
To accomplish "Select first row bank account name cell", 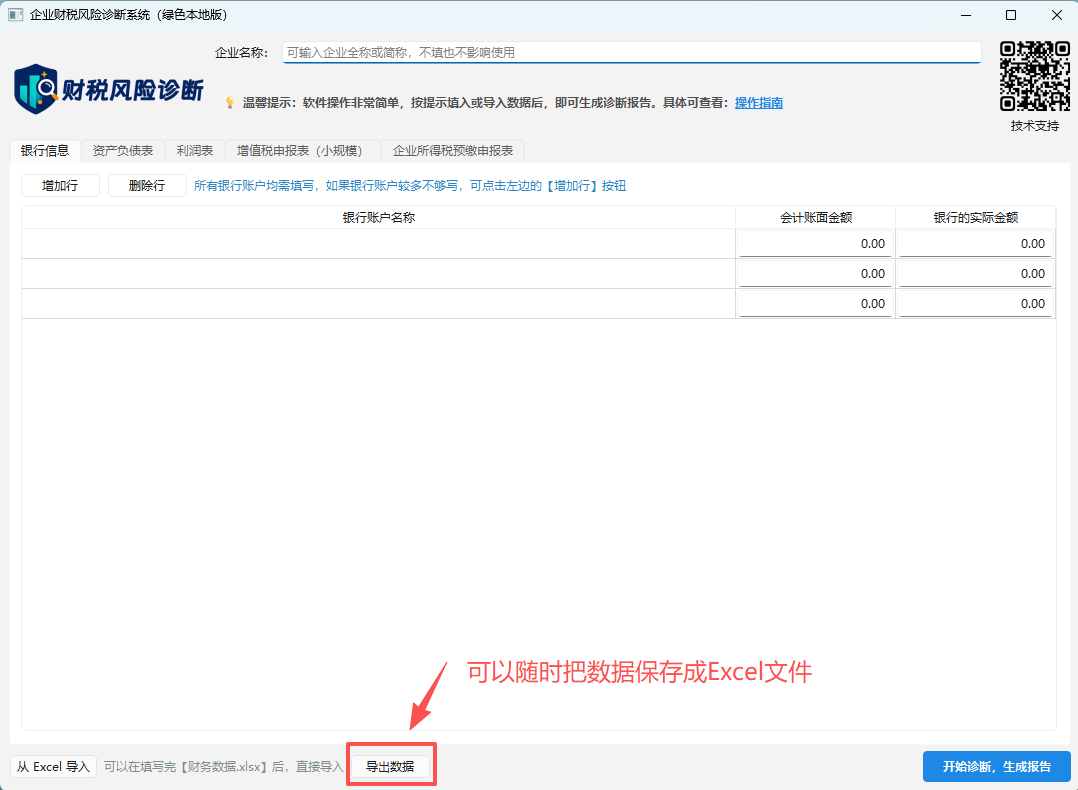I will [x=379, y=243].
